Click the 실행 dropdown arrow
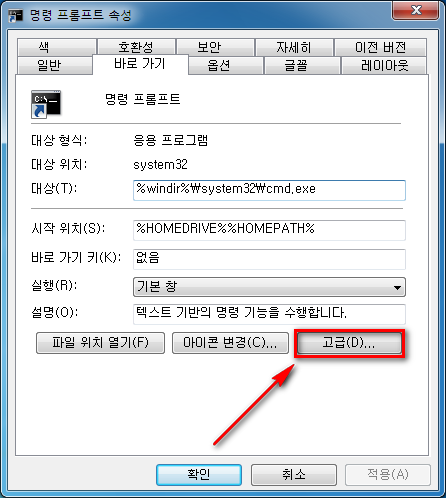The width and height of the screenshot is (446, 498). [397, 287]
